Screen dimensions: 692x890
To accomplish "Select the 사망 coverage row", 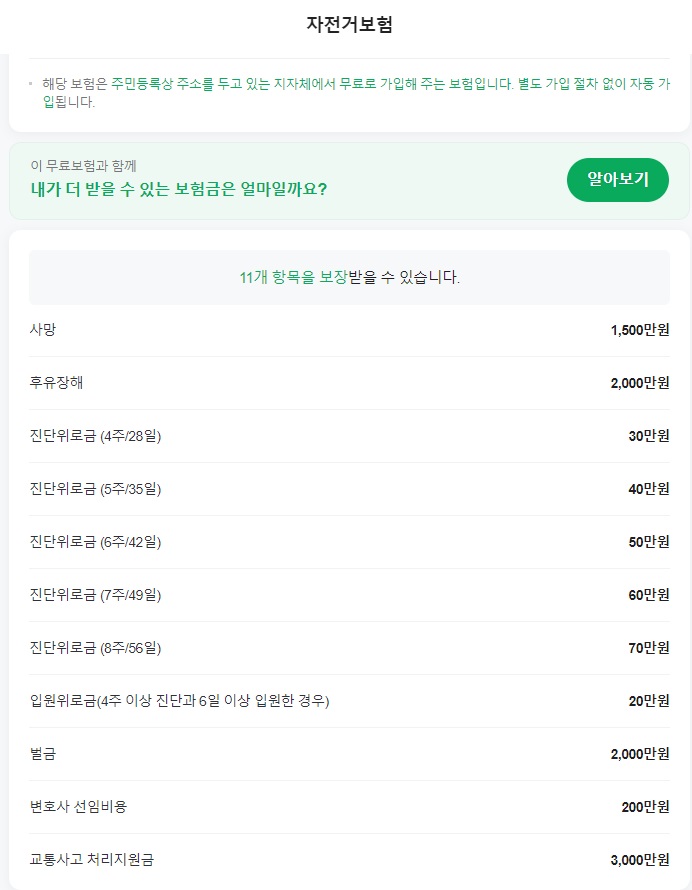I will [345, 329].
